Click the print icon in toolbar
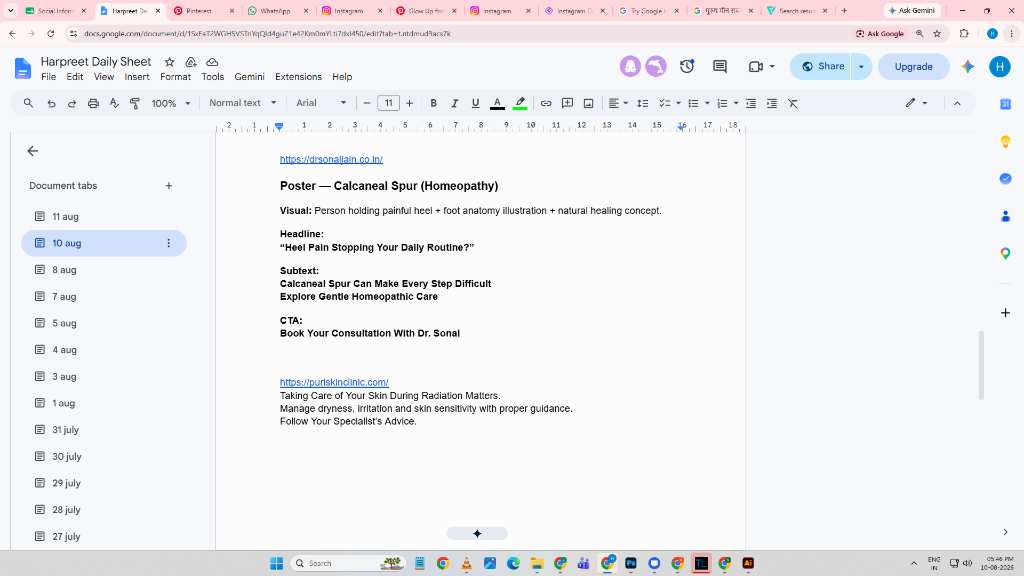 (x=93, y=103)
